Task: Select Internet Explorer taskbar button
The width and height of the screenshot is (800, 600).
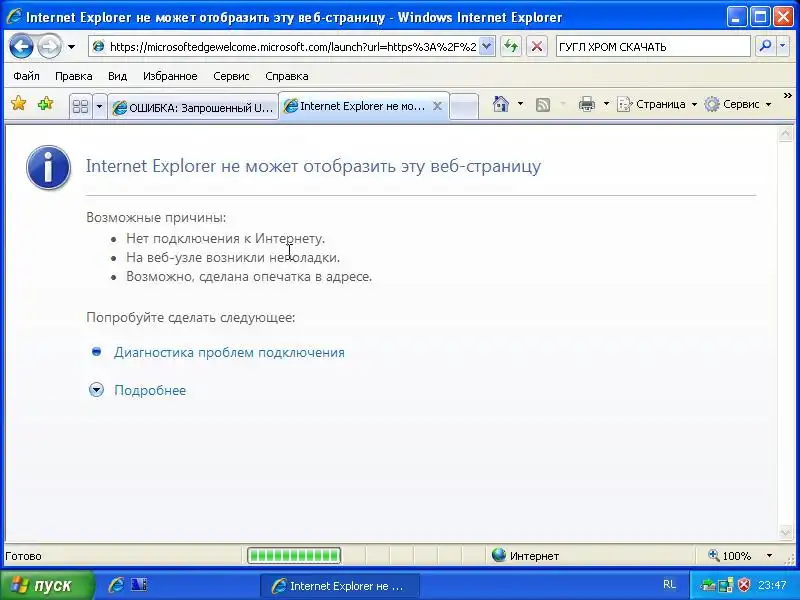Action: coord(340,586)
